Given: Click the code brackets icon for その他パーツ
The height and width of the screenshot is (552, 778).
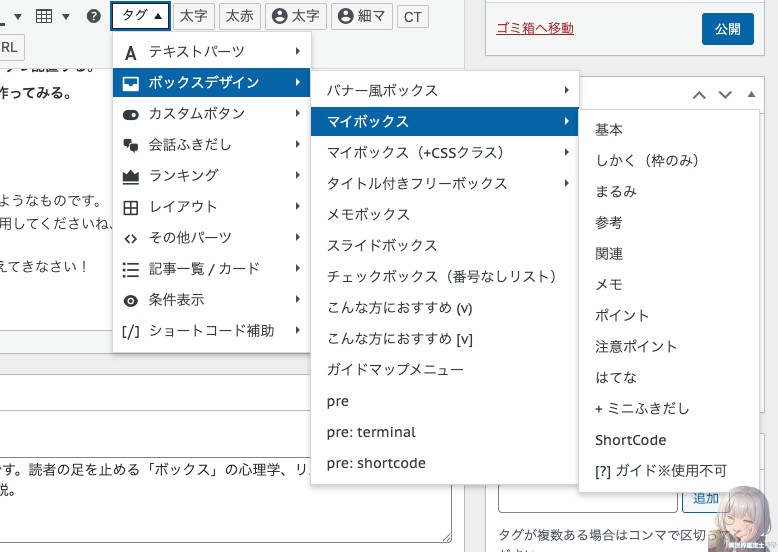Looking at the screenshot, I should click(130, 238).
